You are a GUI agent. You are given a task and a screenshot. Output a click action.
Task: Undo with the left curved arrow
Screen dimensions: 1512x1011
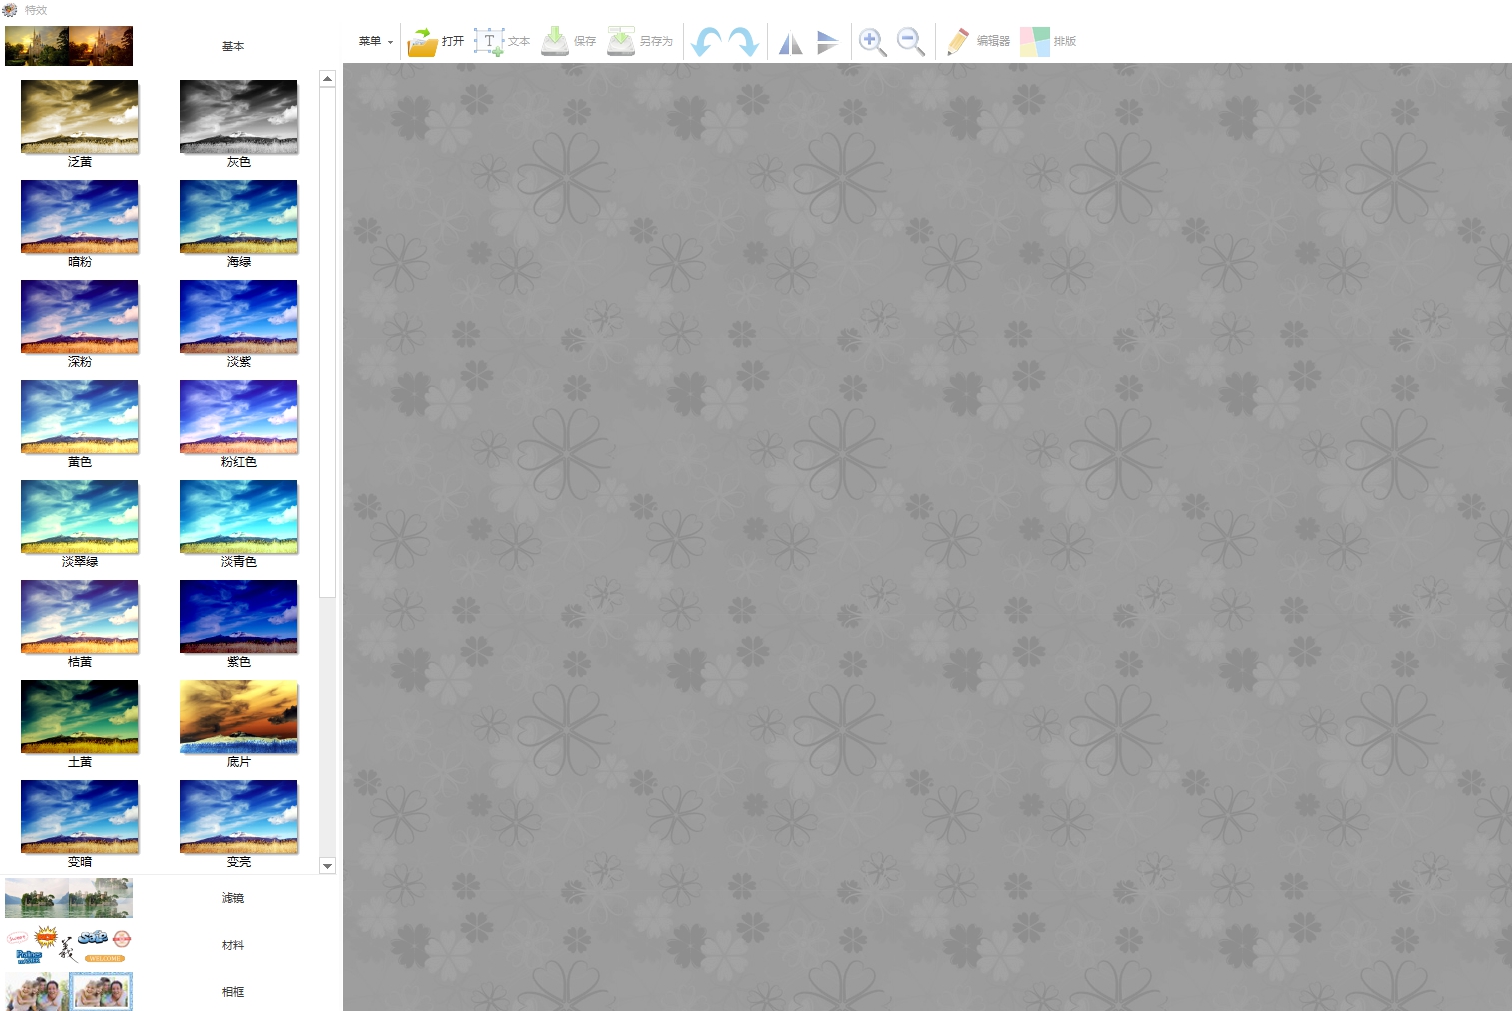pos(706,42)
